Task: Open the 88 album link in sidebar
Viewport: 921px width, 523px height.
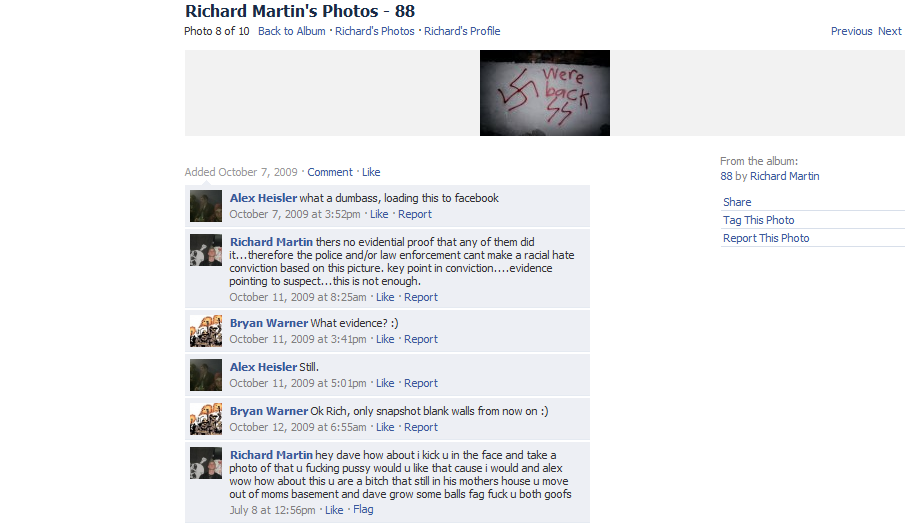Action: pyautogui.click(x=726, y=176)
